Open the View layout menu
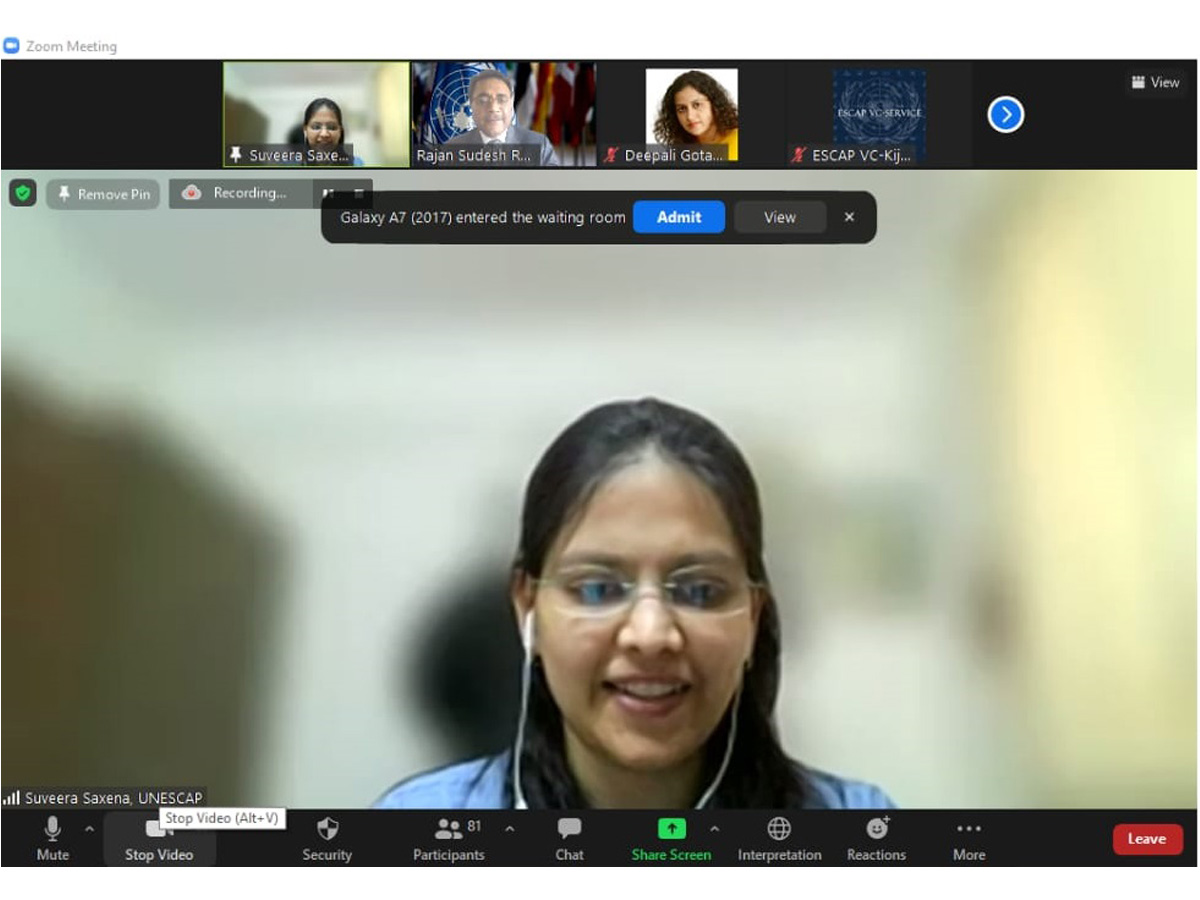Screen dimensions: 1200x900 (1155, 82)
